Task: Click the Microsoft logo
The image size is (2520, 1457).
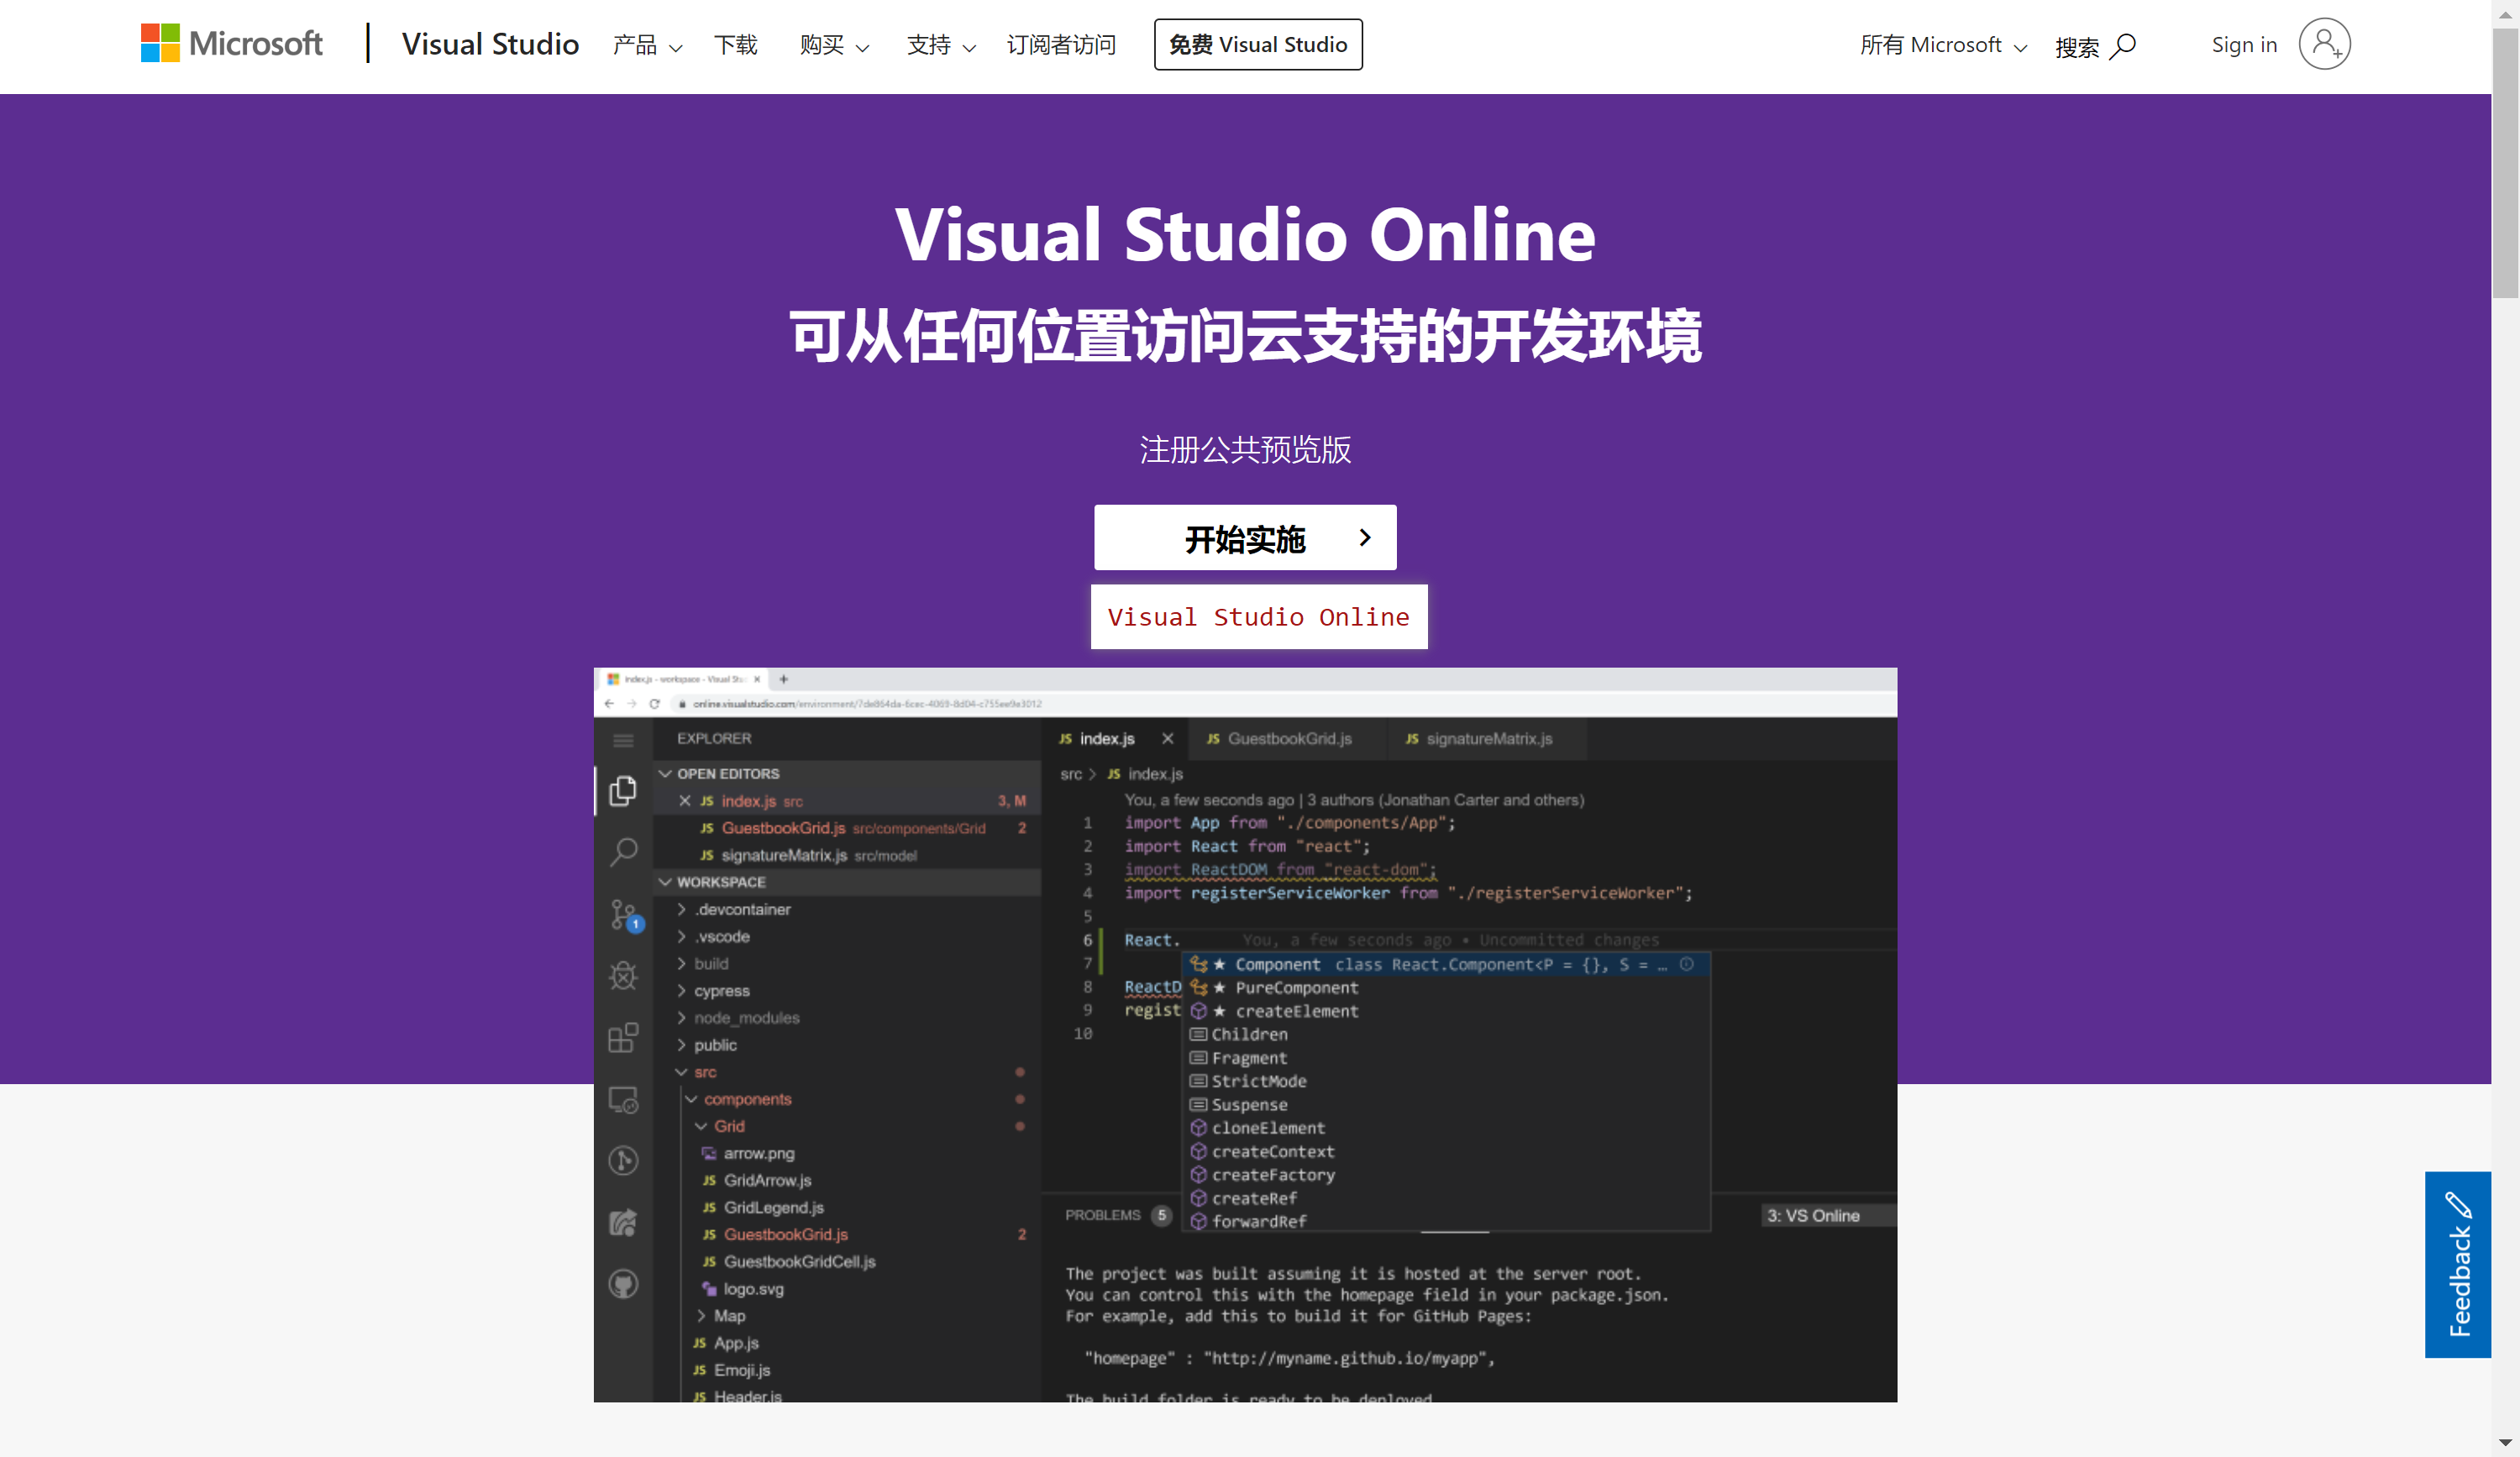Action: pyautogui.click(x=231, y=44)
